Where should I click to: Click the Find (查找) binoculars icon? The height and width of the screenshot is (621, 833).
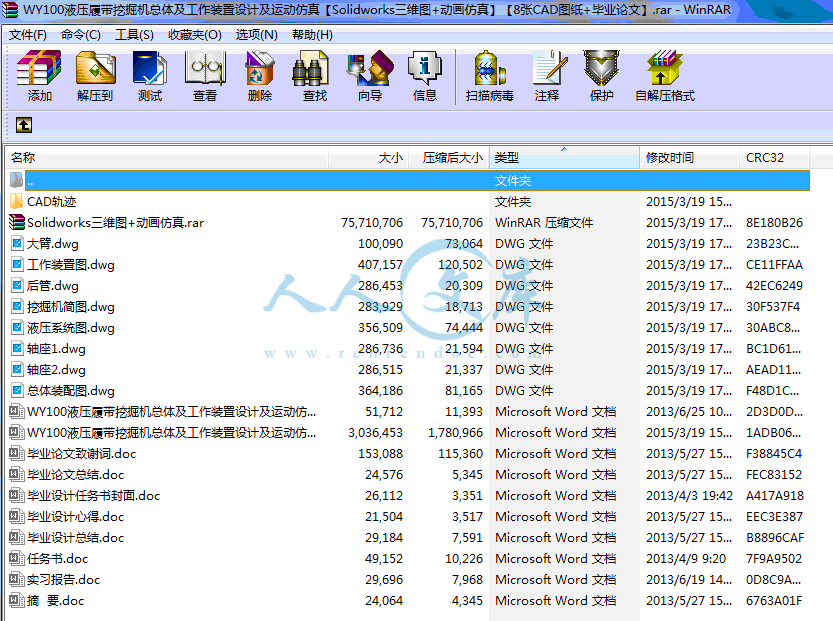[311, 68]
